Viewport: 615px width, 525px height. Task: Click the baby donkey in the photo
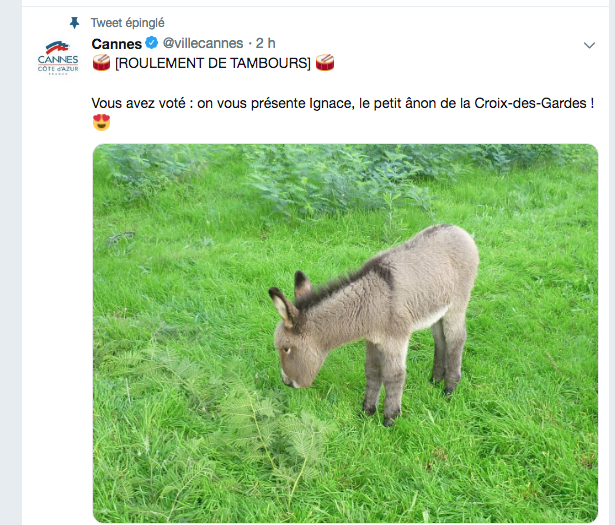375,323
